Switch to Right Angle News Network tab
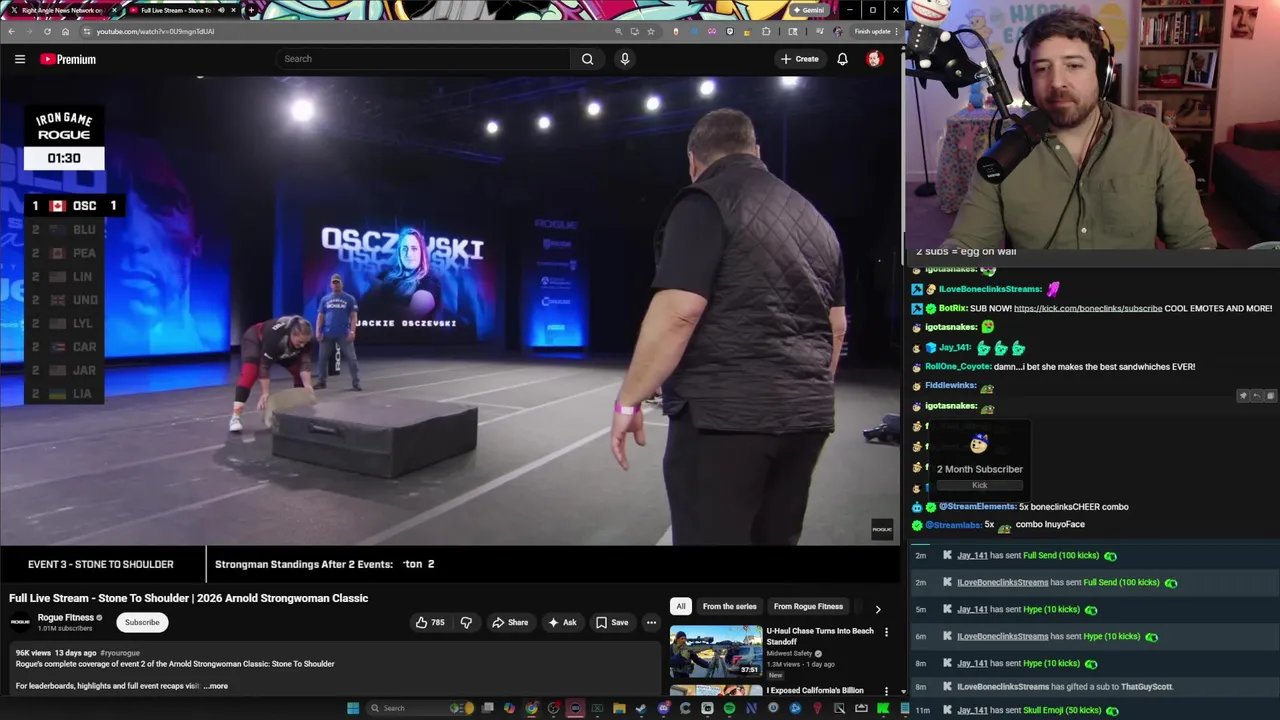This screenshot has width=1280, height=720. tap(61, 10)
